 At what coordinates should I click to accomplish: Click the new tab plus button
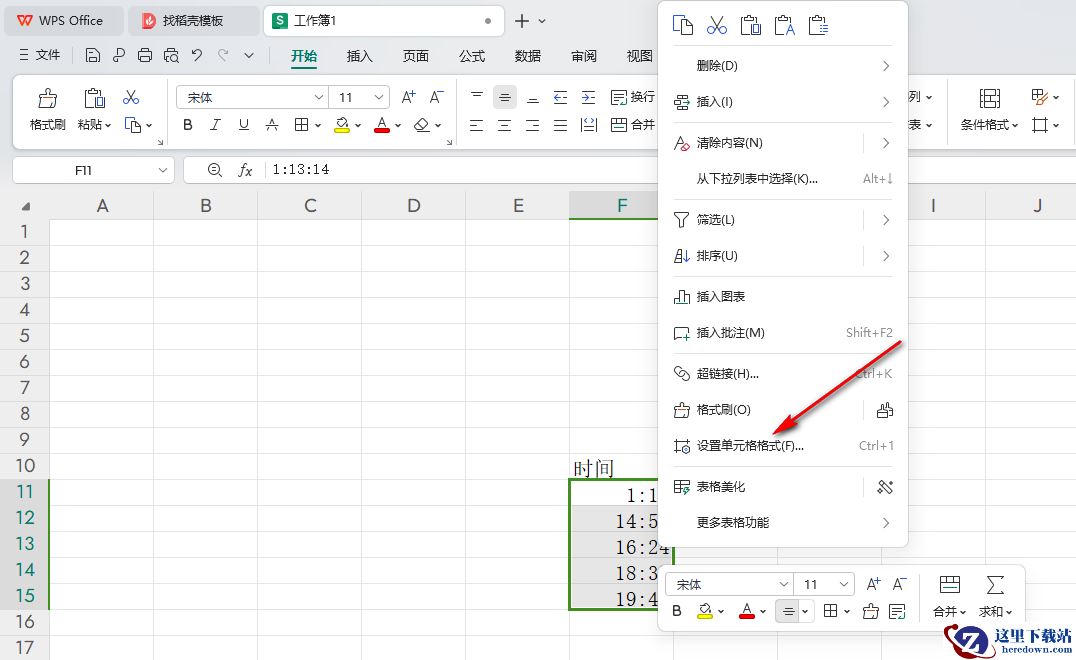[x=522, y=21]
